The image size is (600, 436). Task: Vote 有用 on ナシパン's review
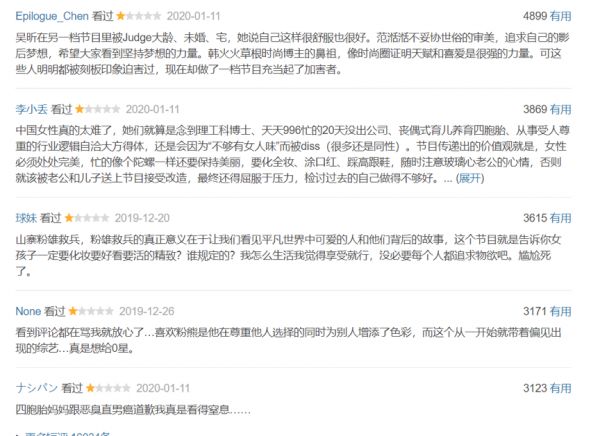[561, 388]
